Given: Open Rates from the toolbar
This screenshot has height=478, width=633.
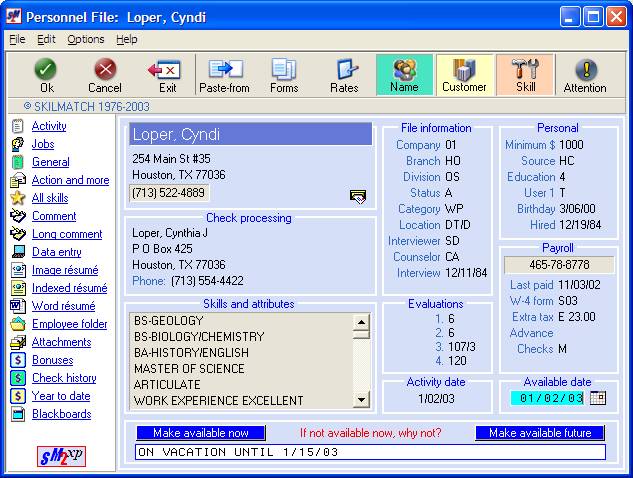Looking at the screenshot, I should (x=344, y=69).
